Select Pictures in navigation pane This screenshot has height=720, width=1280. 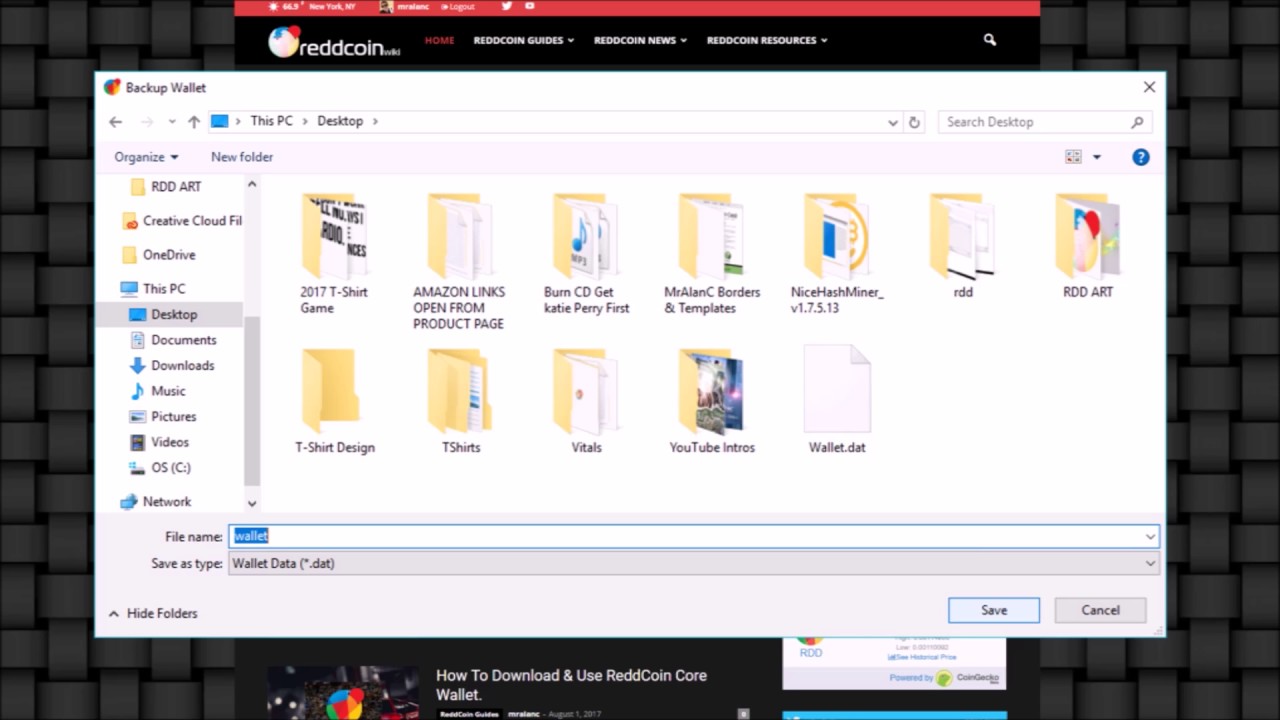coord(162,417)
